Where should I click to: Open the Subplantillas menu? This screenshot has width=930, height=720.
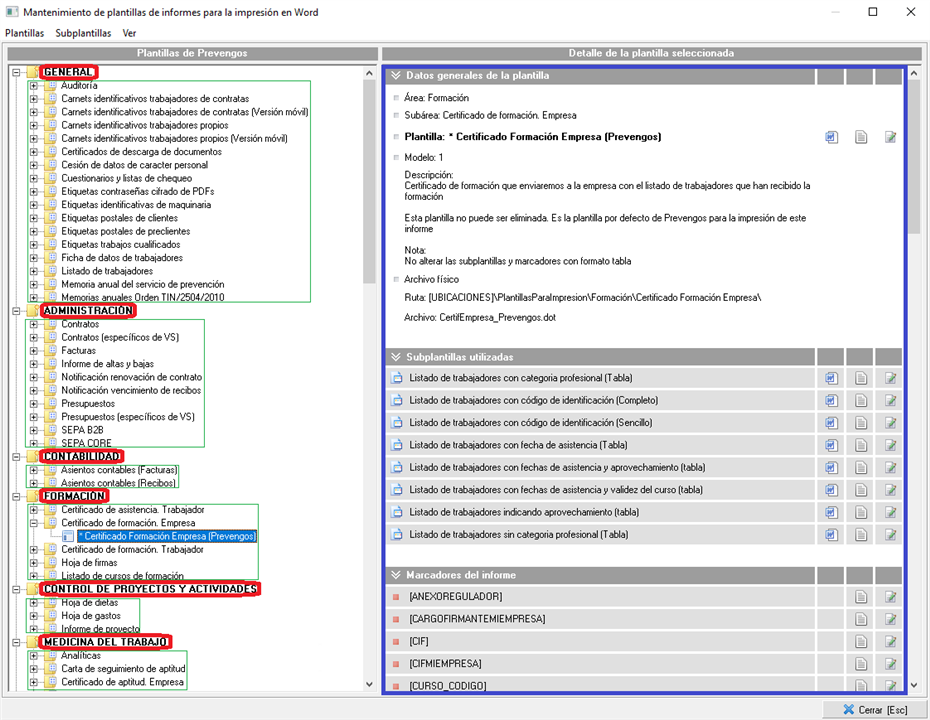point(83,33)
